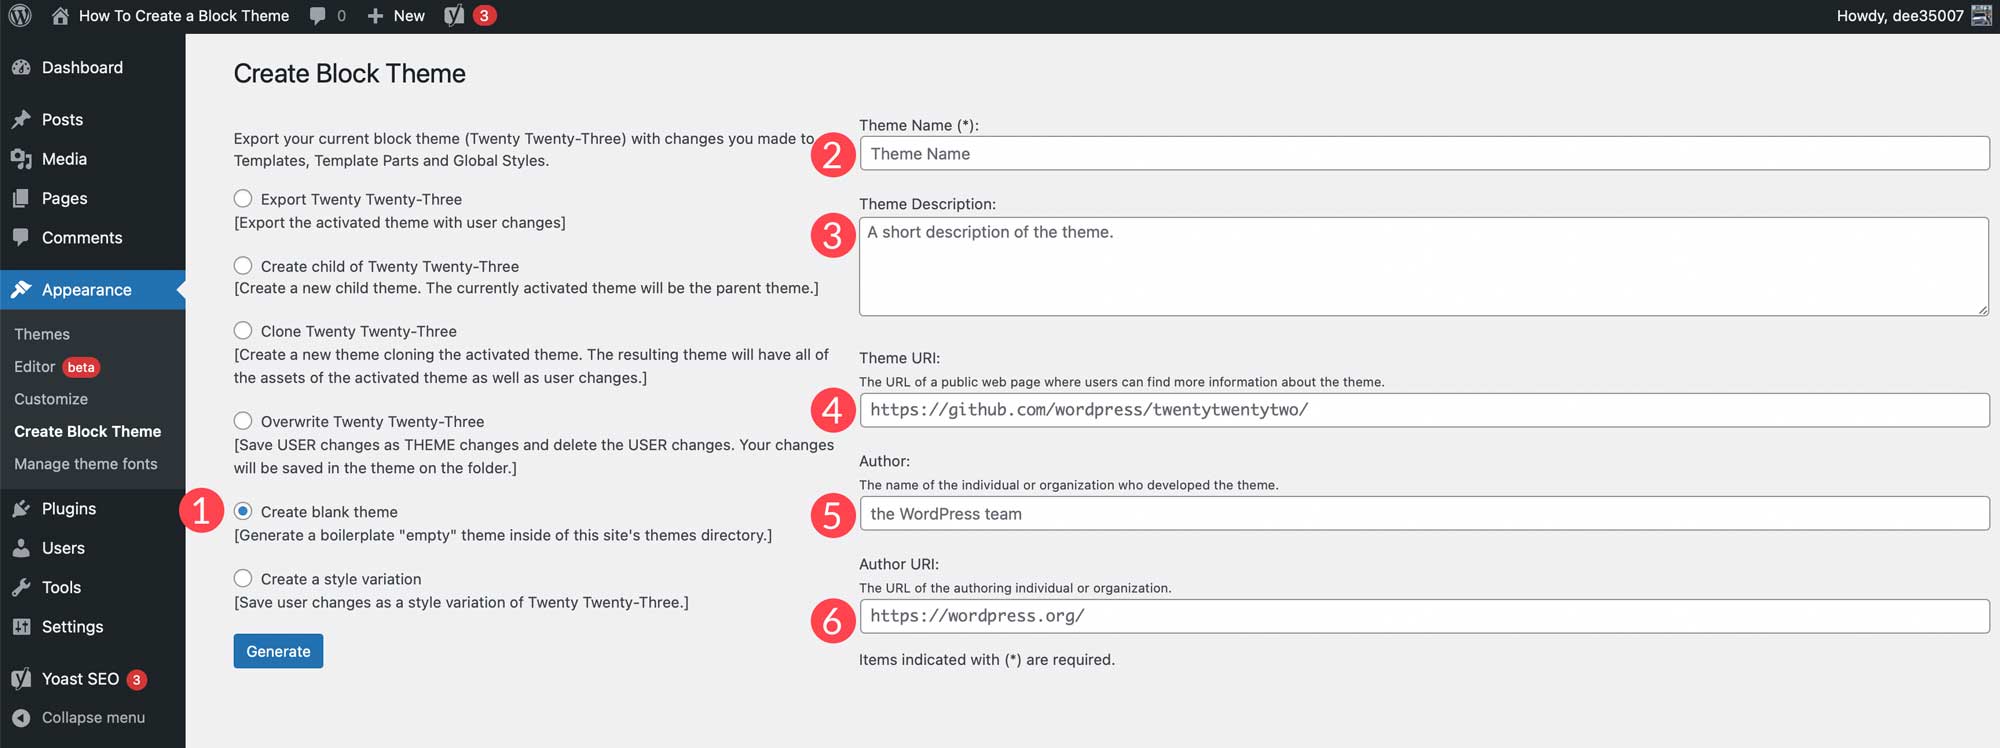Open the Themes submenu item
The image size is (2000, 748).
pos(42,334)
